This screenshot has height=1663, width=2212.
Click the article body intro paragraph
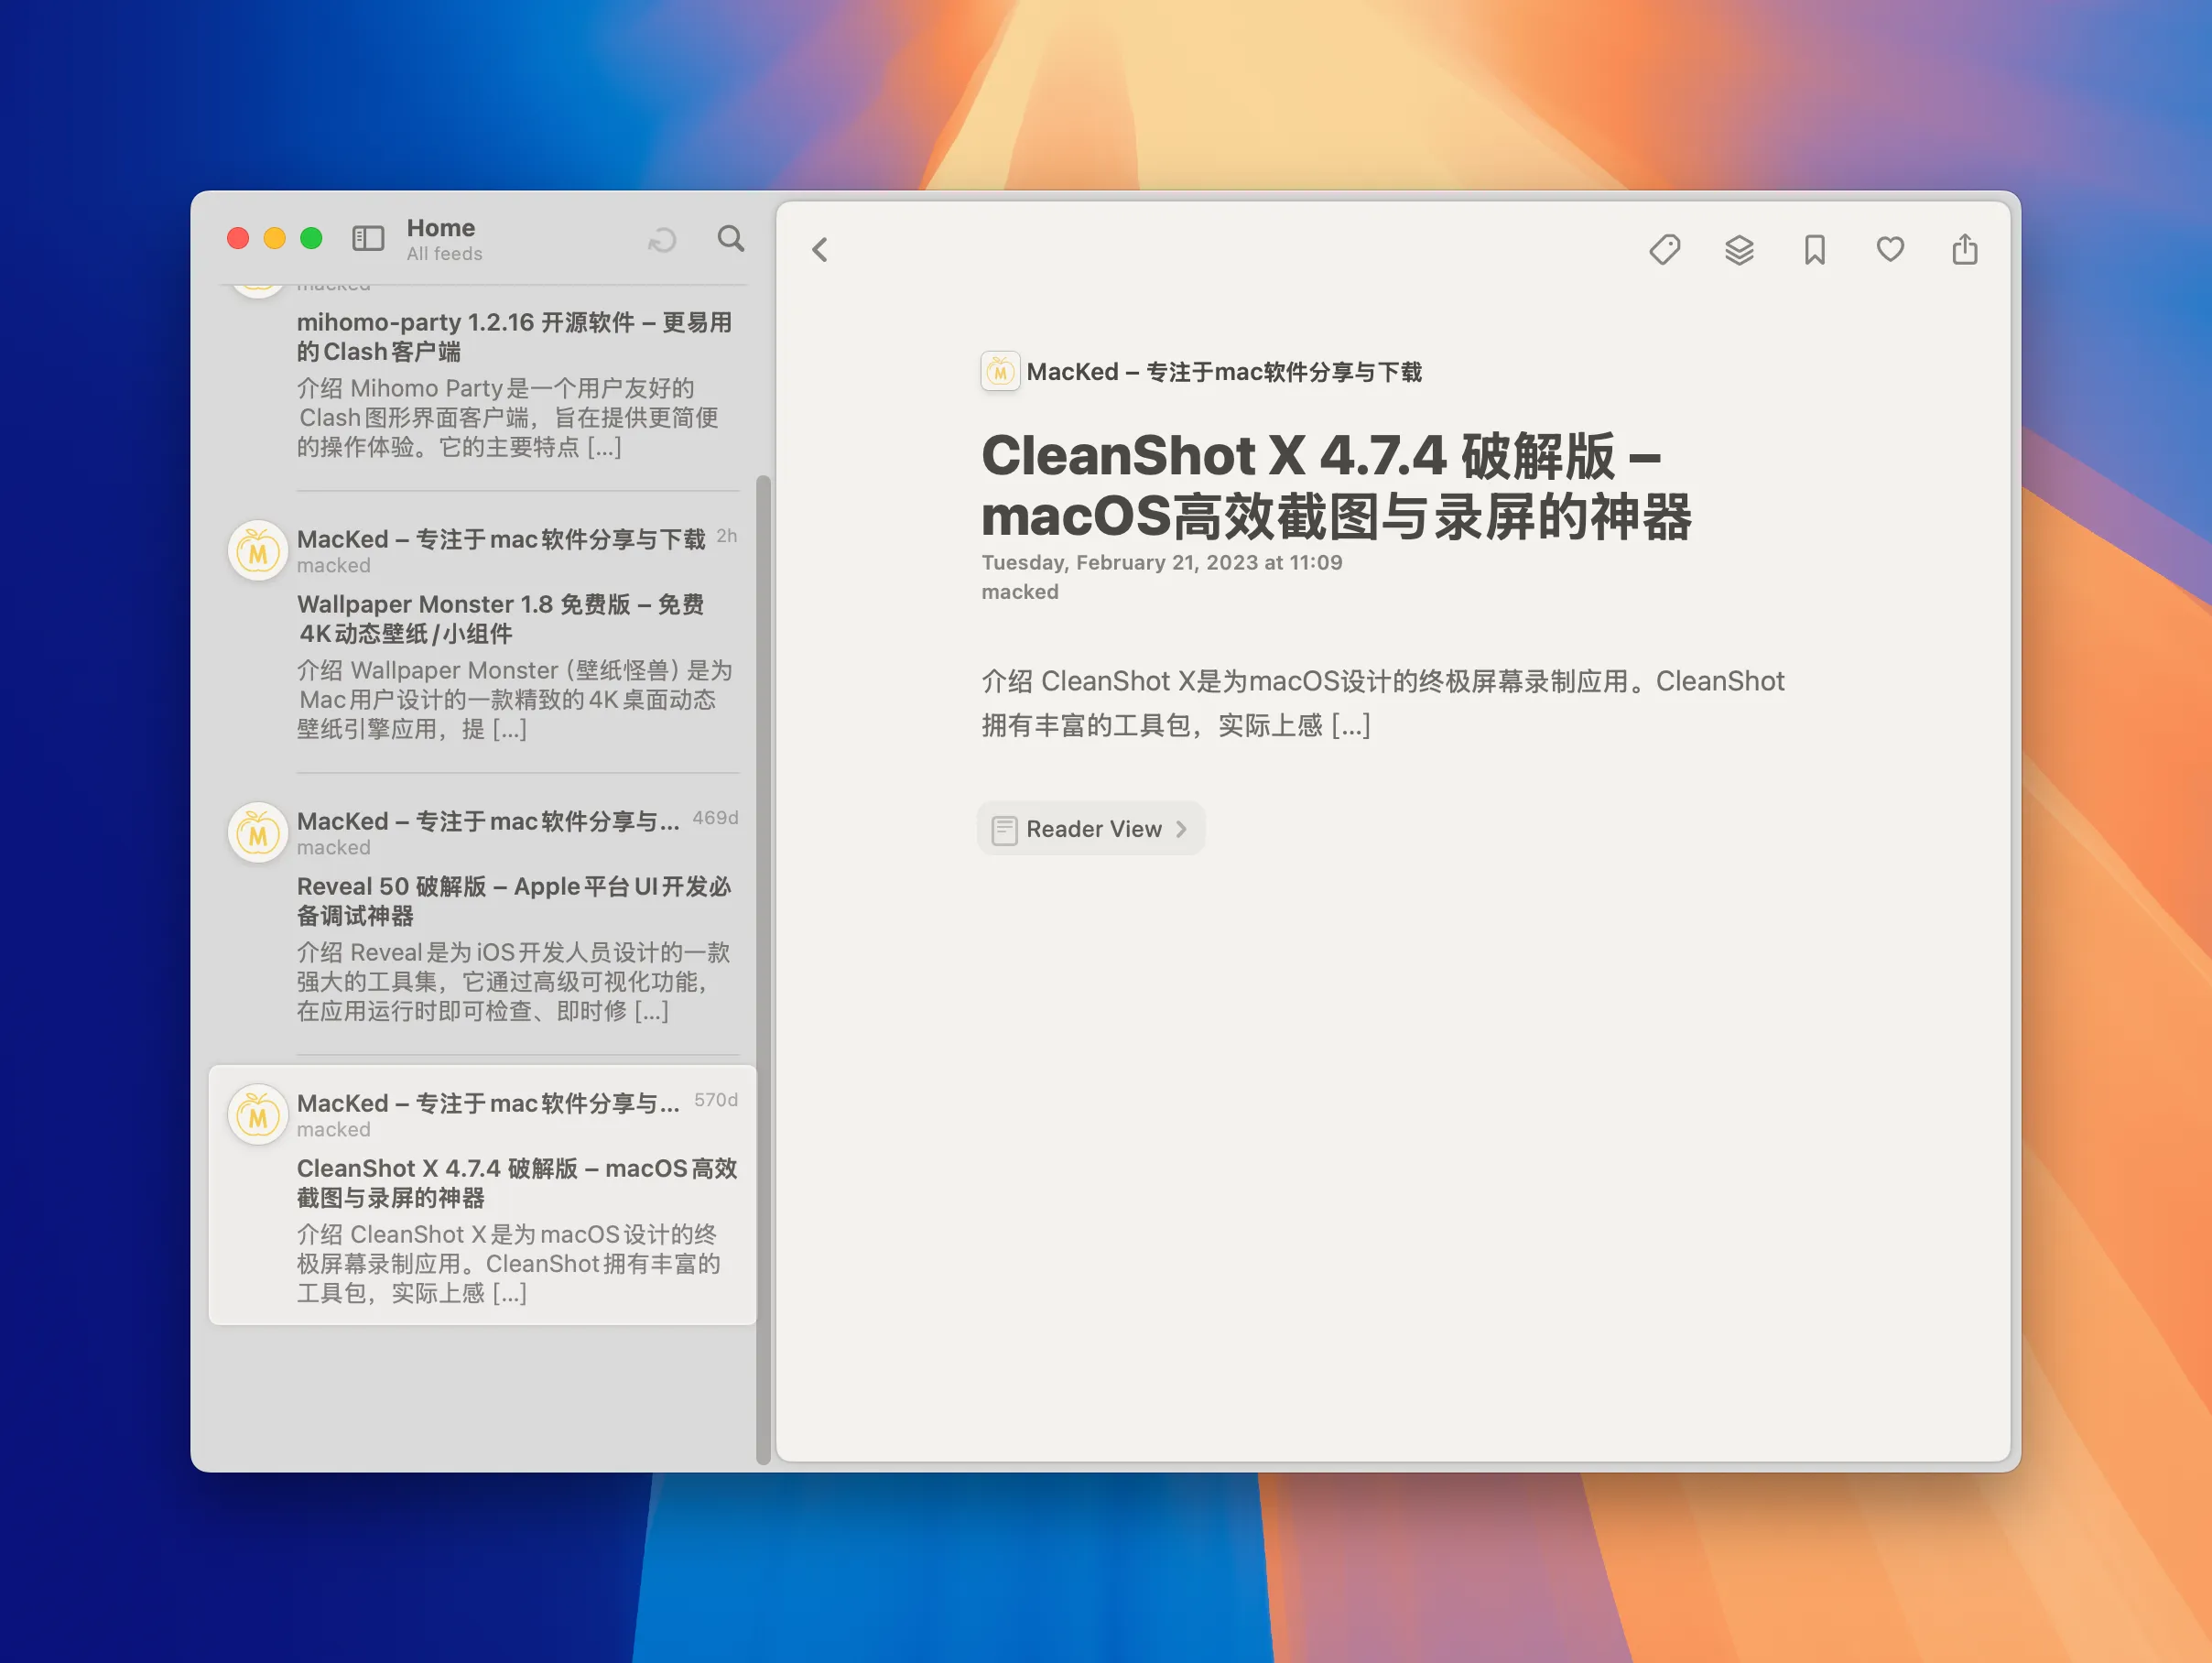(1383, 703)
